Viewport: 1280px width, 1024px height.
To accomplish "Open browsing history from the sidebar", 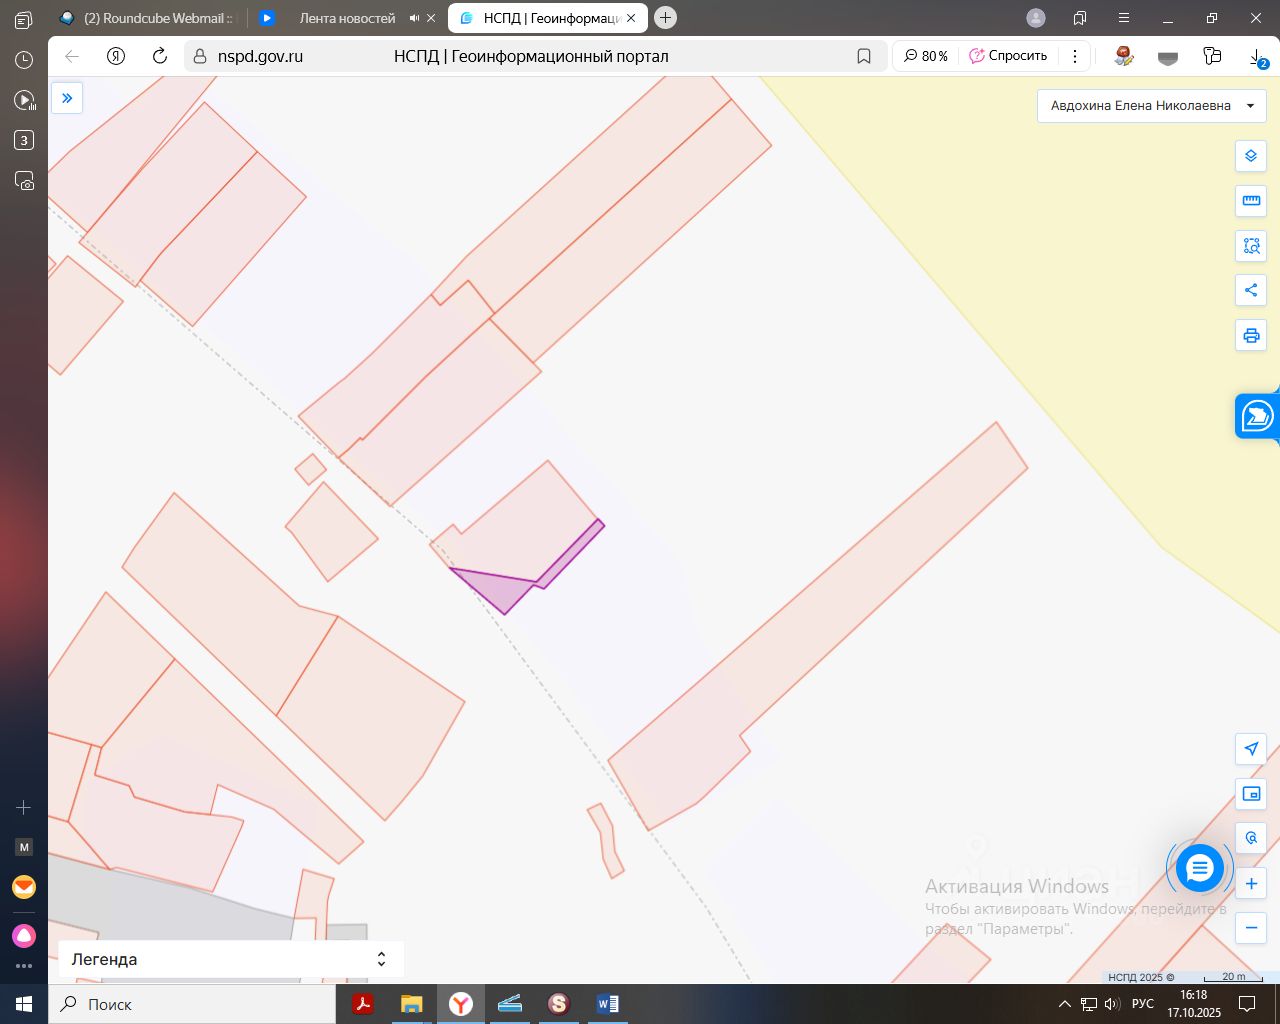I will (24, 60).
